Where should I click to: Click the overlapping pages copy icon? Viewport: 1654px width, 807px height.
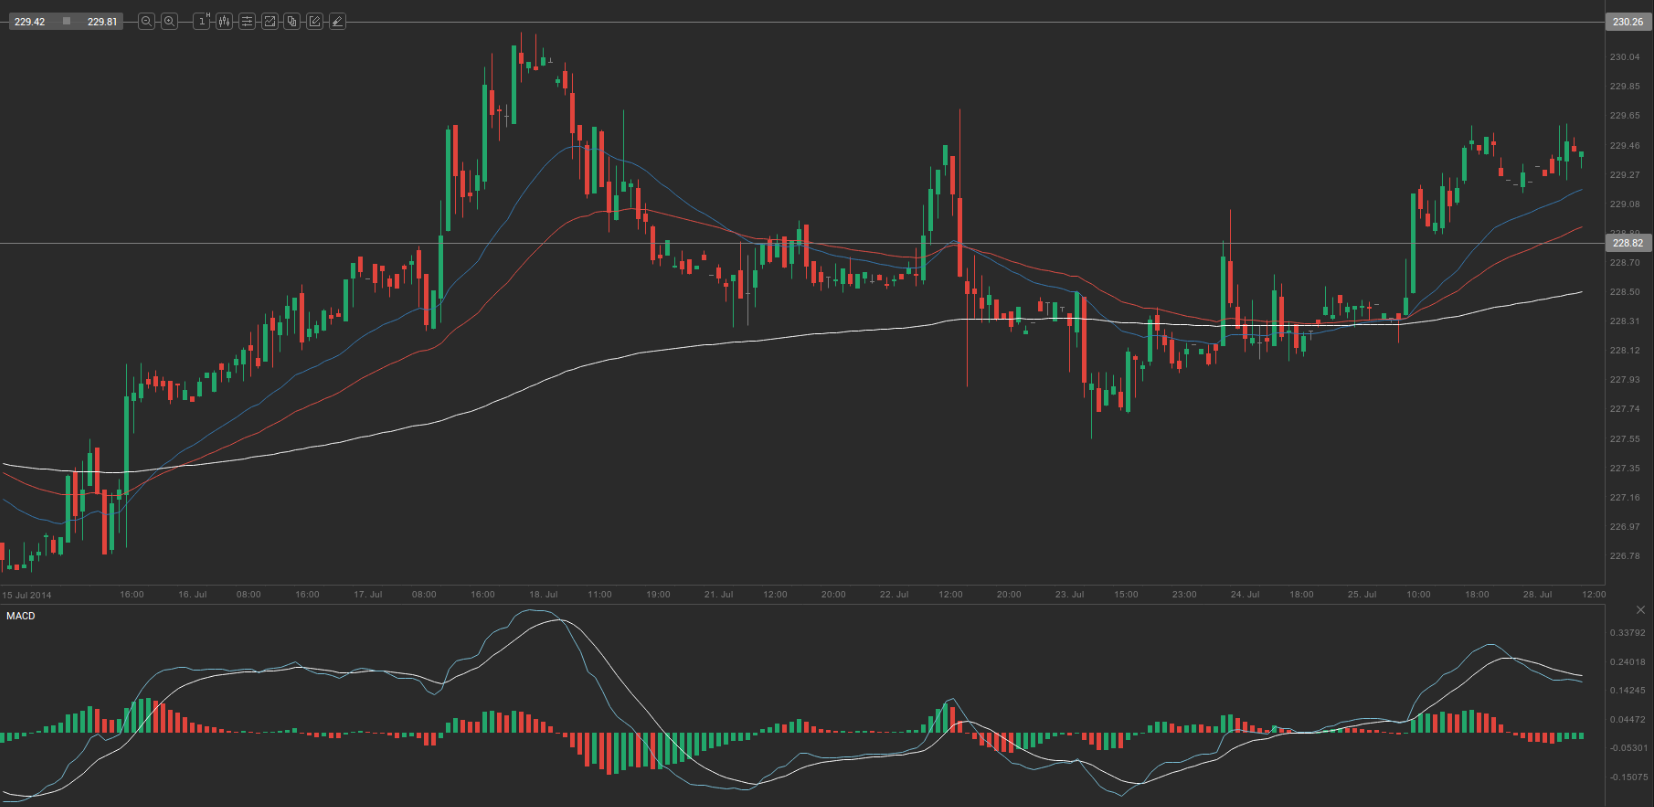pos(292,21)
